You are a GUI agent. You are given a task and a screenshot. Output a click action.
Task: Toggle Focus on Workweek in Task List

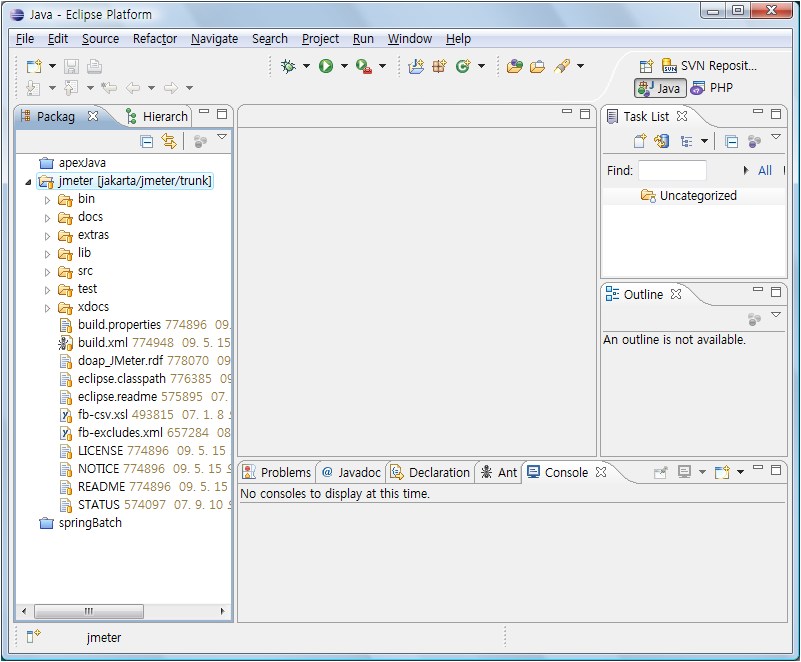[x=754, y=141]
